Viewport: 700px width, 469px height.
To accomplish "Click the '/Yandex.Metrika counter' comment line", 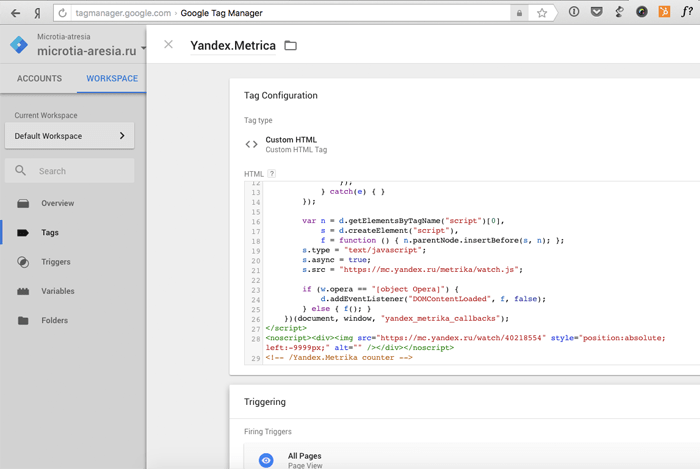I will [x=339, y=357].
